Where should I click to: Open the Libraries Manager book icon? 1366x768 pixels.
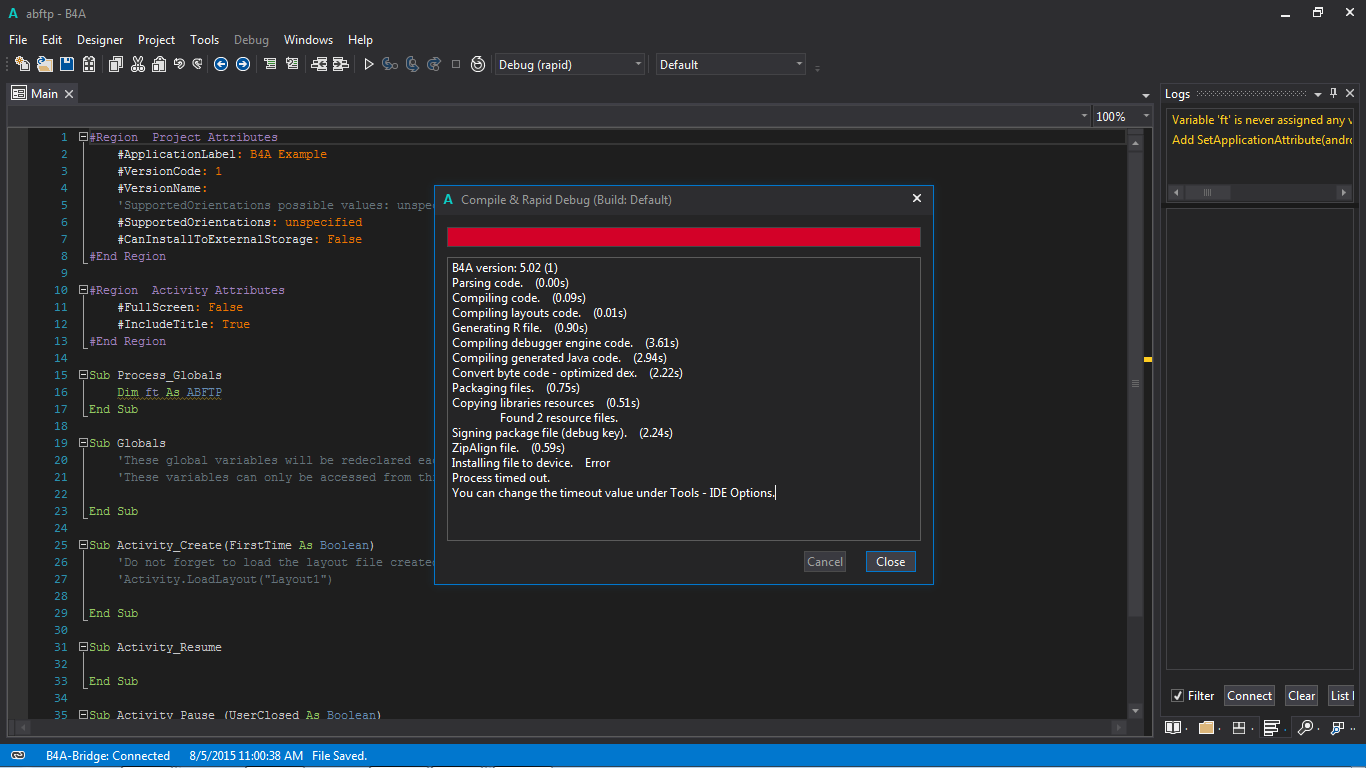pos(1173,727)
